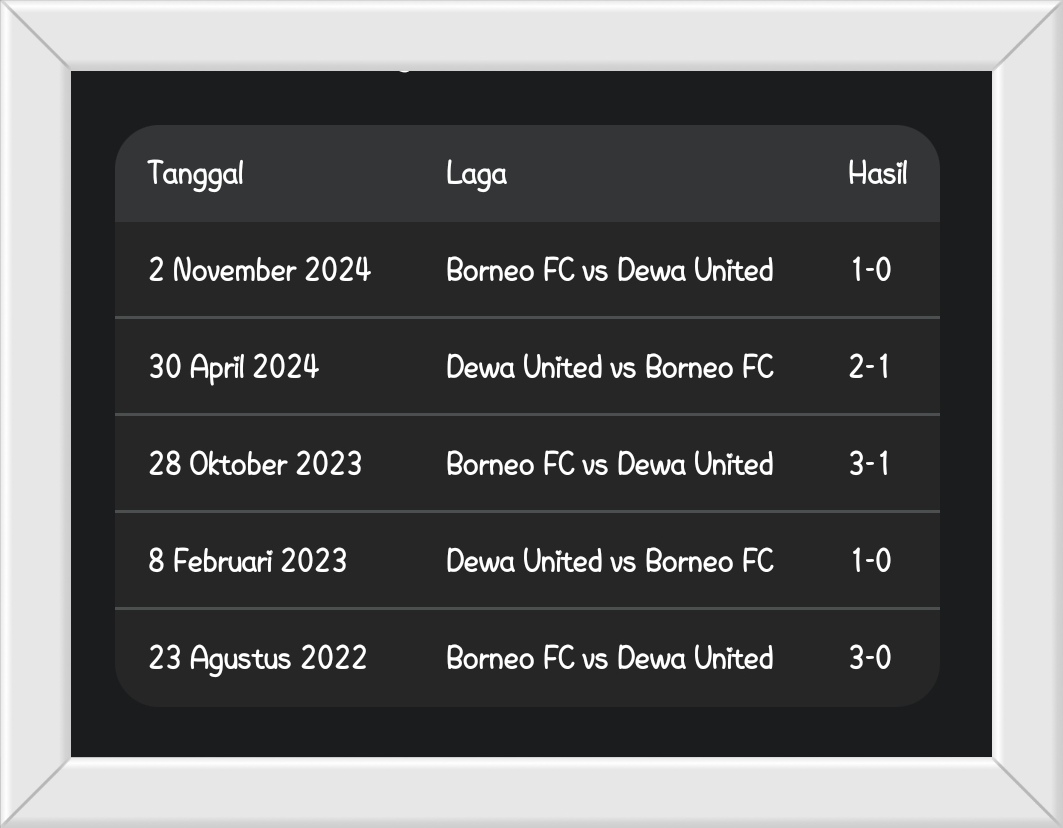The height and width of the screenshot is (828, 1063).
Task: Select the 30 April 2024 date cell
Action: (x=233, y=367)
